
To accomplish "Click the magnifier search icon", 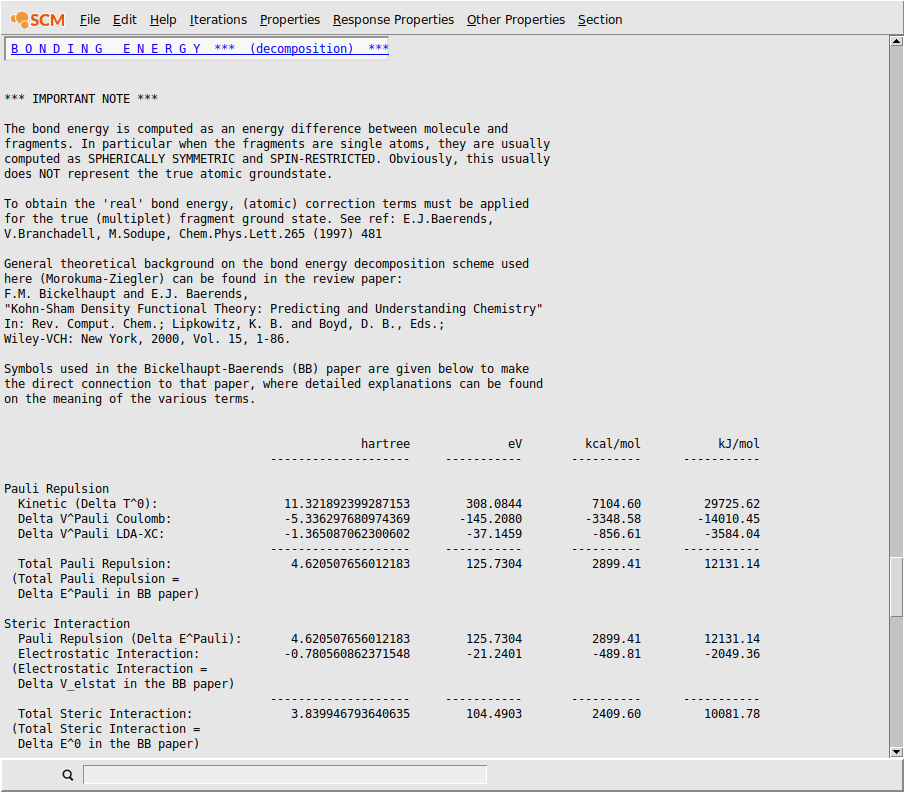I will (x=67, y=775).
